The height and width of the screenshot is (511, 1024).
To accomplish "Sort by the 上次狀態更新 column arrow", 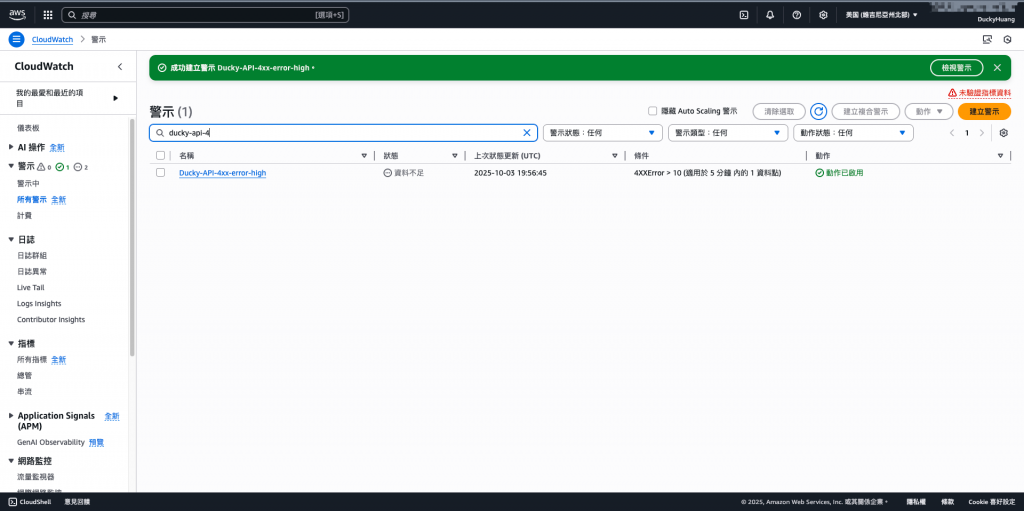I will tap(615, 156).
